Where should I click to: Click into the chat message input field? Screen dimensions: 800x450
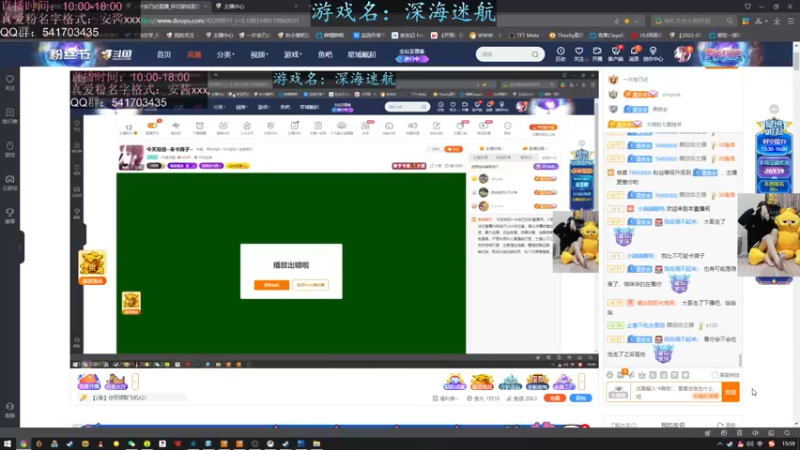click(x=675, y=392)
